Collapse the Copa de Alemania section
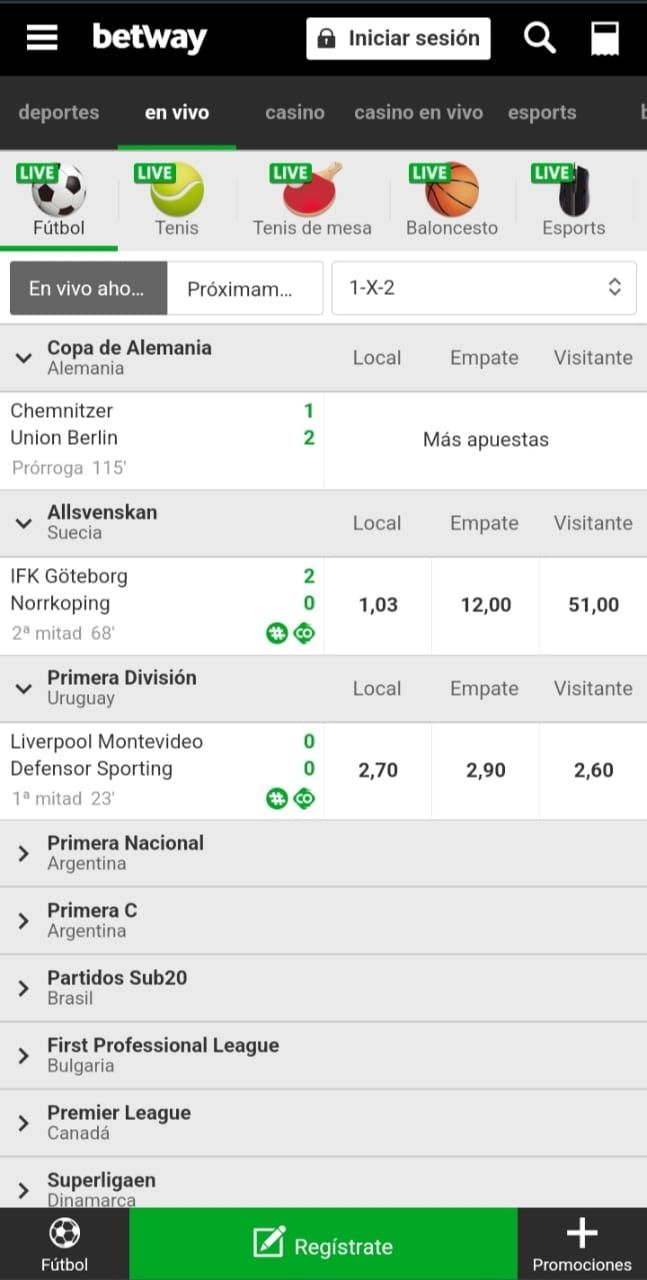 tap(24, 357)
